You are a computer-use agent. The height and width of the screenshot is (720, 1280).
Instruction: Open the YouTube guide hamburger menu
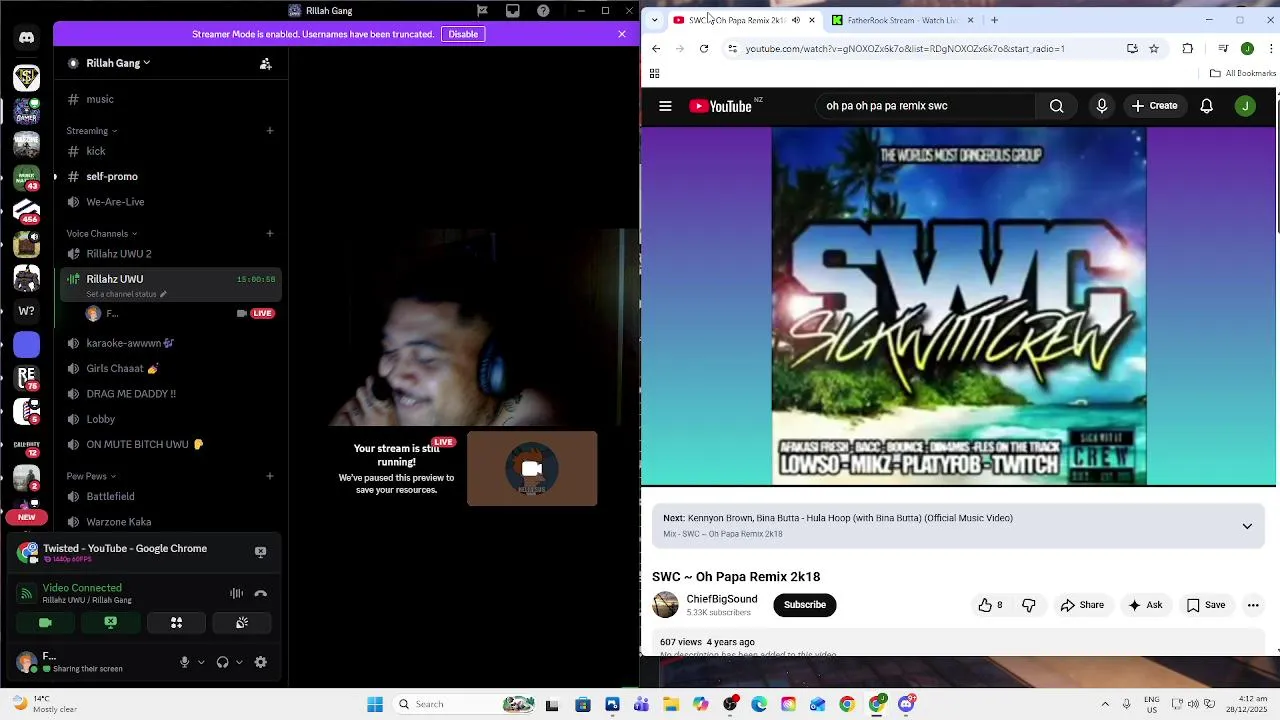coord(665,106)
